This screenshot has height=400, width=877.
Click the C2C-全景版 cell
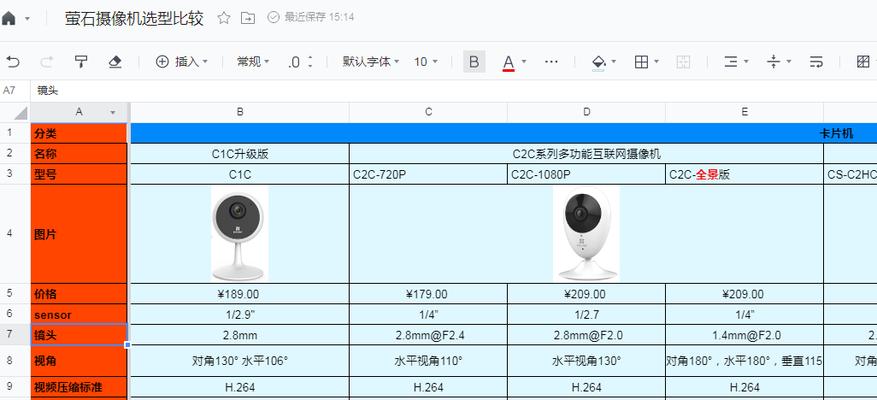(x=744, y=175)
